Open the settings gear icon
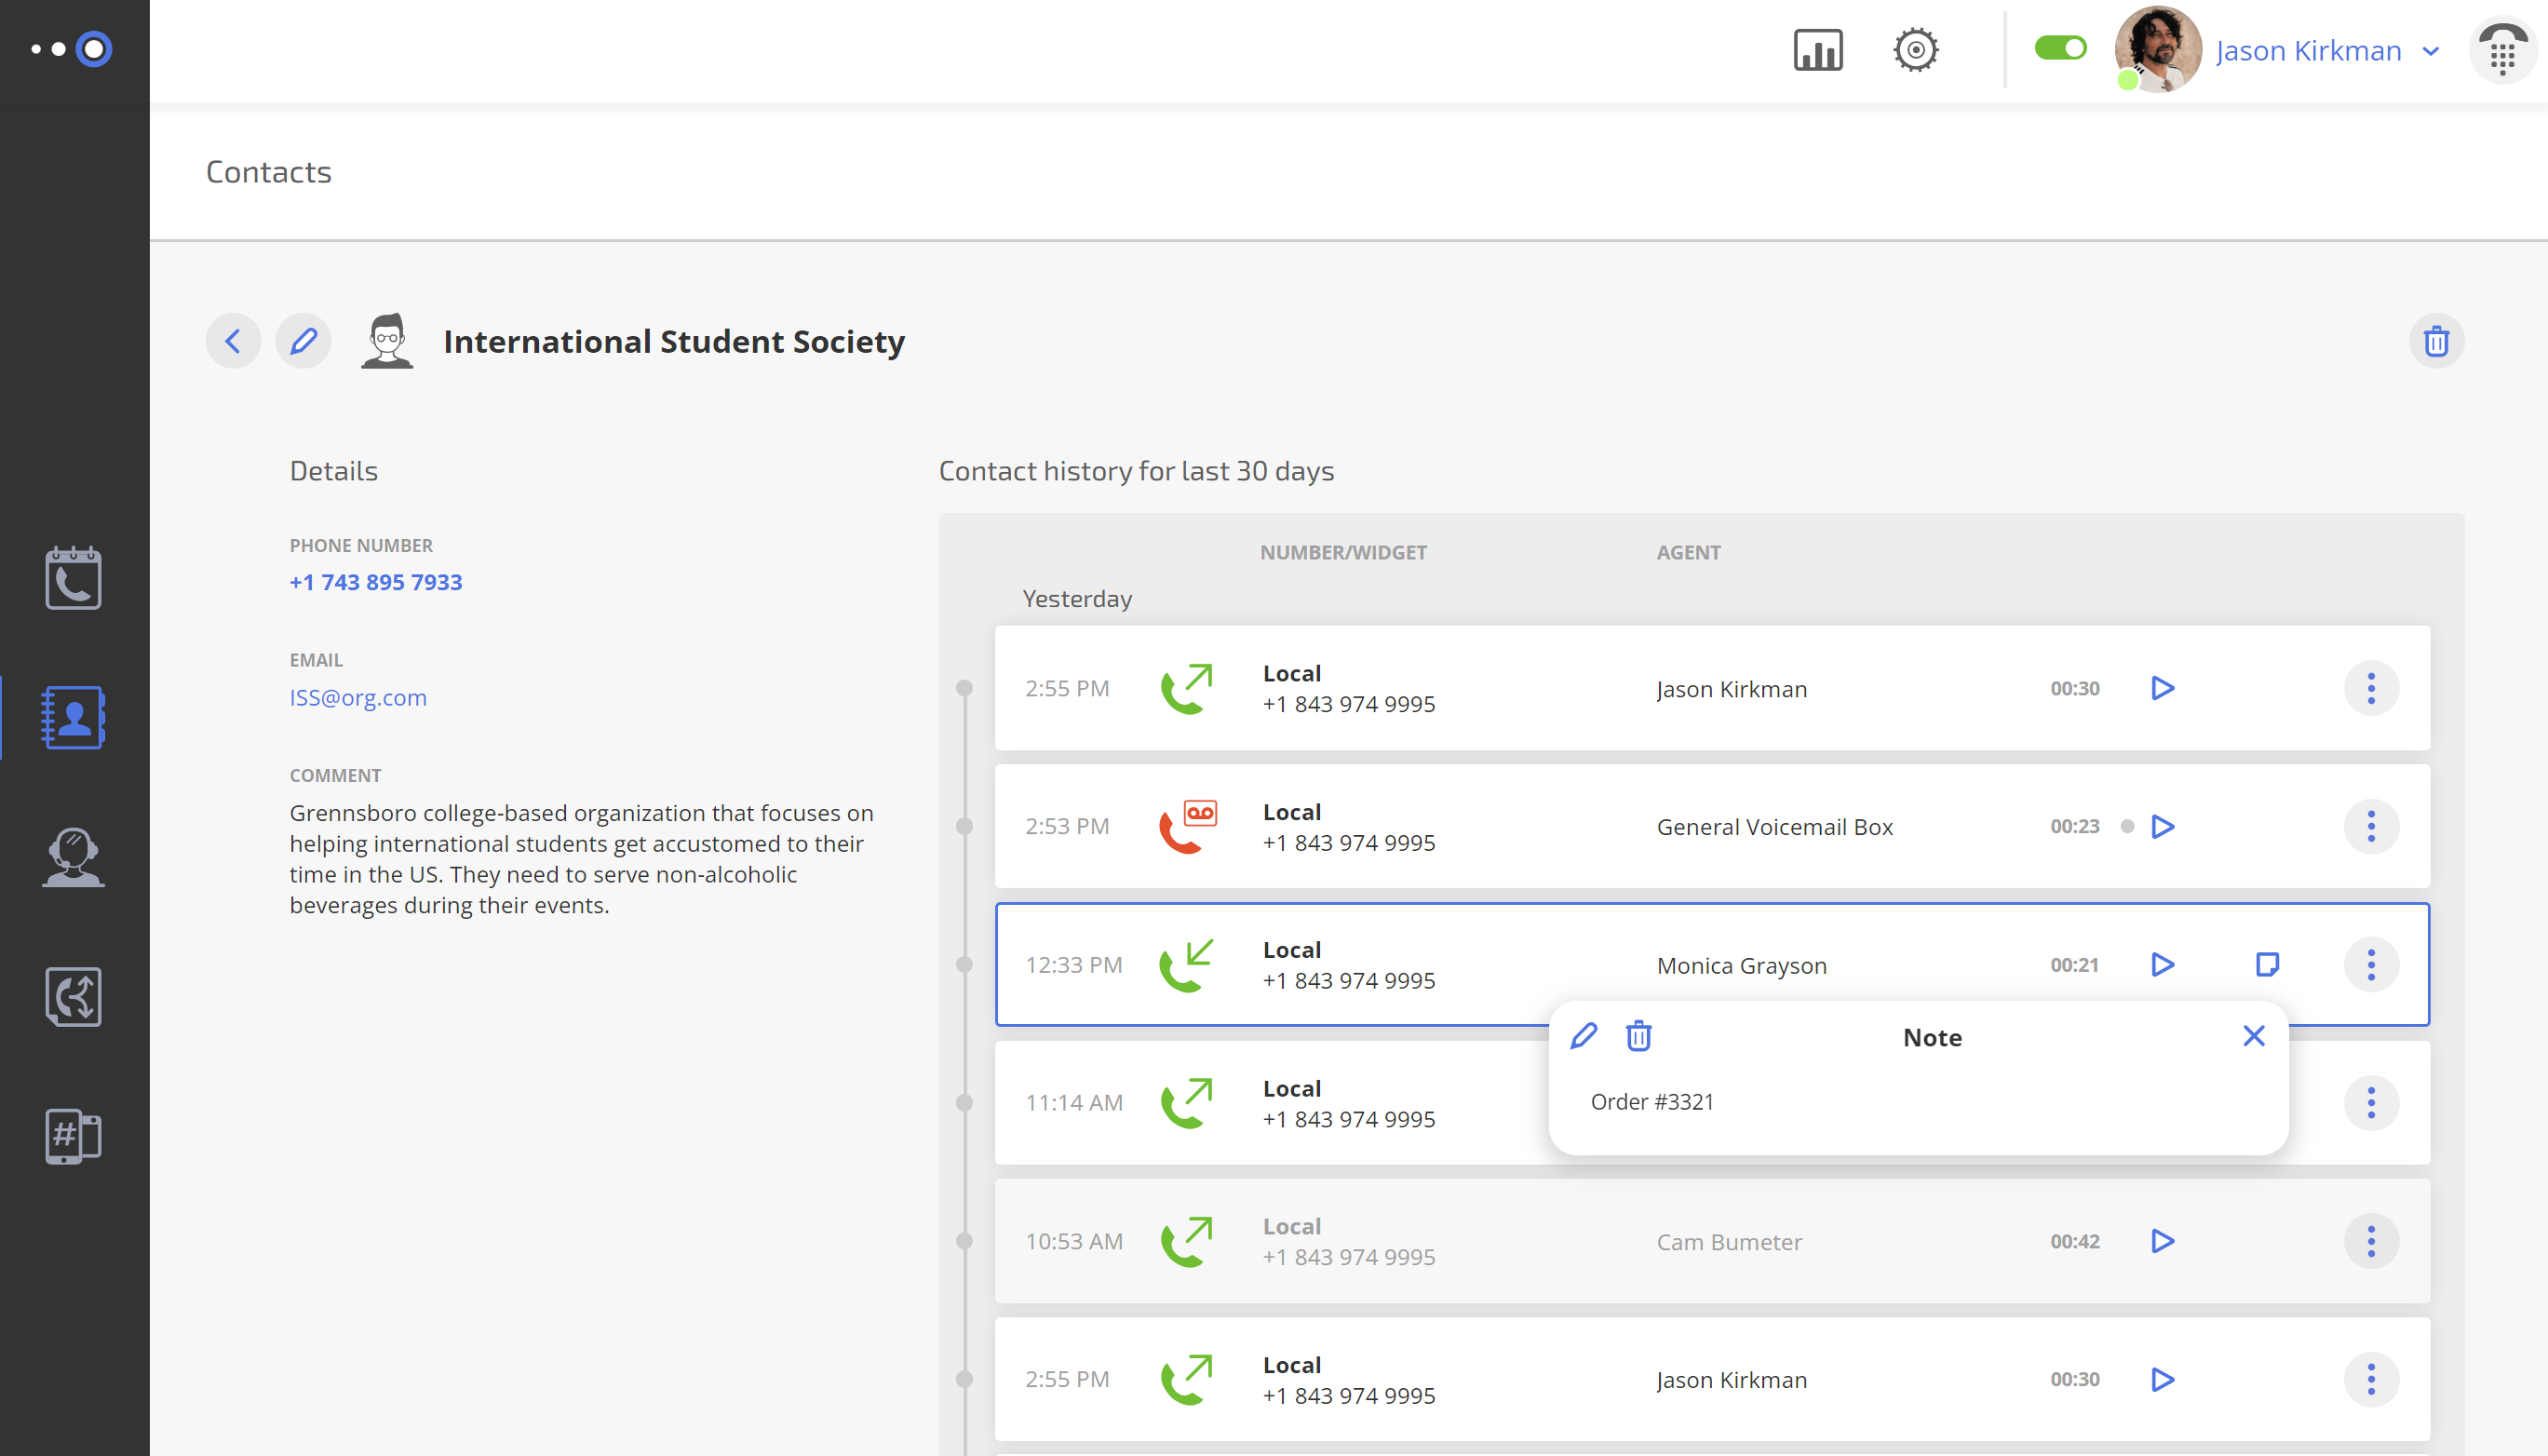Screen dimensions: 2548x1456 1915,50
